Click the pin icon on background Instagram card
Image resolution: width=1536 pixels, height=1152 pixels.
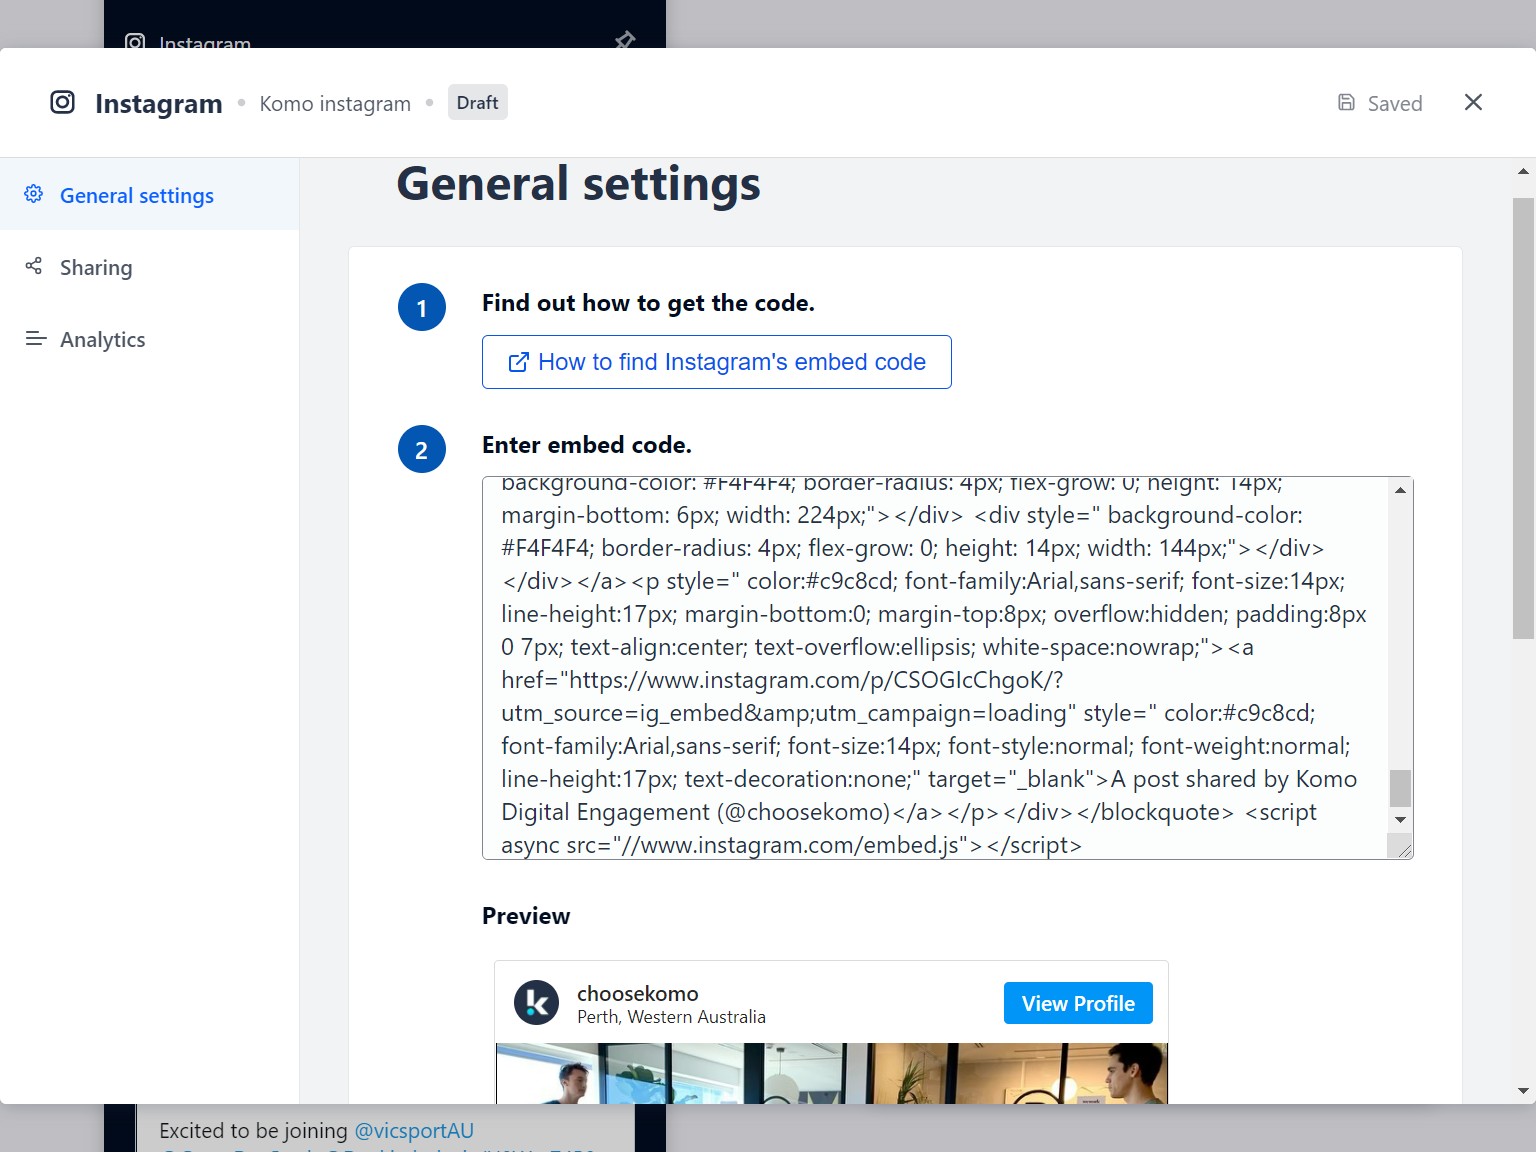click(x=625, y=39)
